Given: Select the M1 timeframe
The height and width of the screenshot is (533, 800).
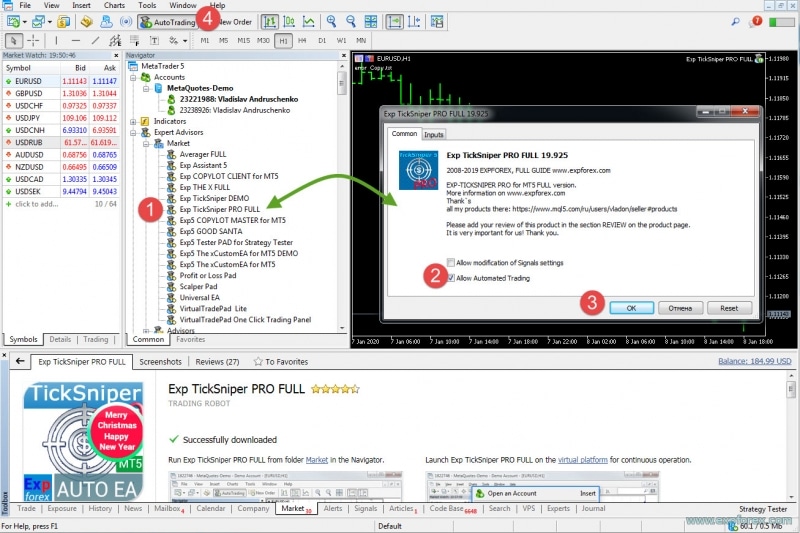Looking at the screenshot, I should coord(205,40).
